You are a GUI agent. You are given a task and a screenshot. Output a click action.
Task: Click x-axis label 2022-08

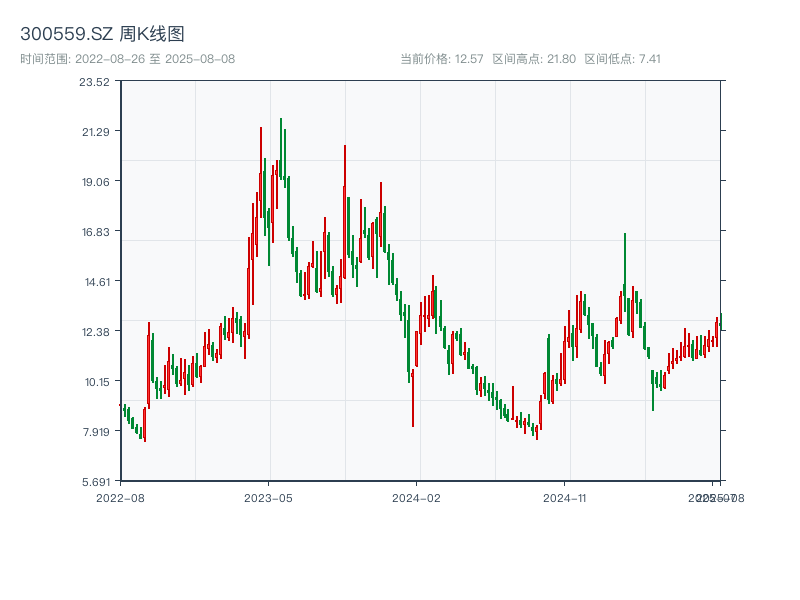tap(120, 498)
